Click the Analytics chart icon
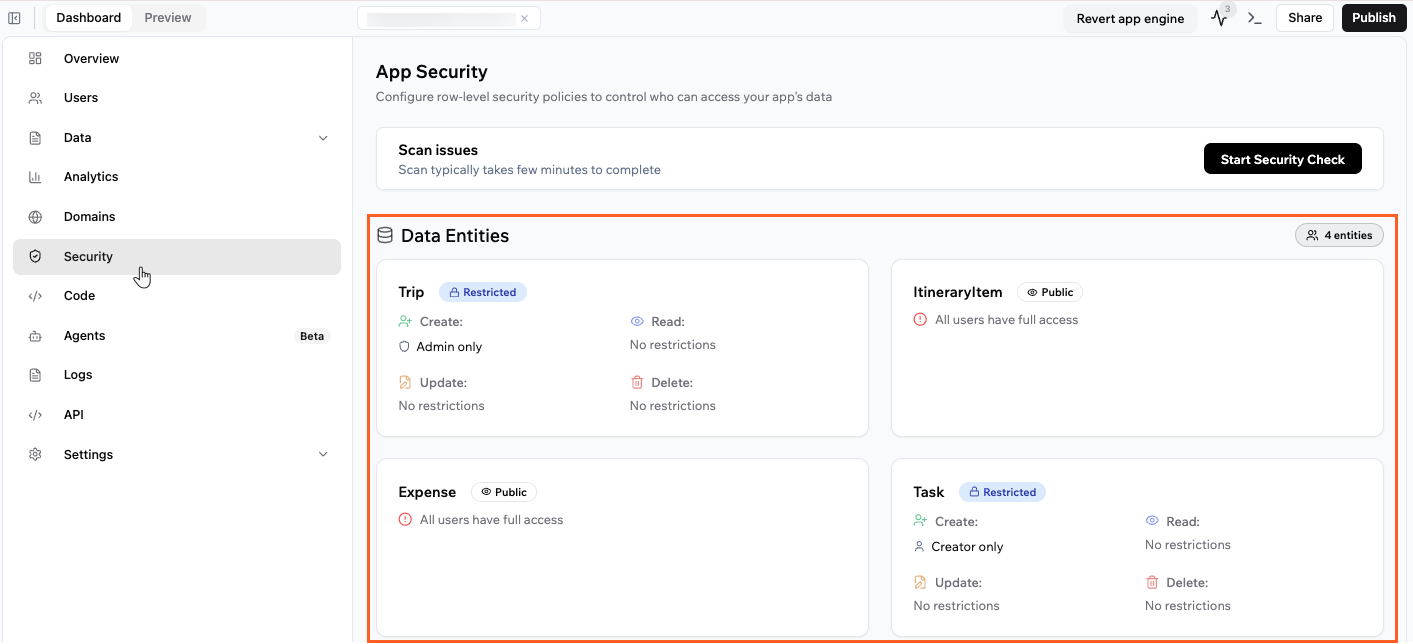The height and width of the screenshot is (644, 1413). pyautogui.click(x=35, y=177)
